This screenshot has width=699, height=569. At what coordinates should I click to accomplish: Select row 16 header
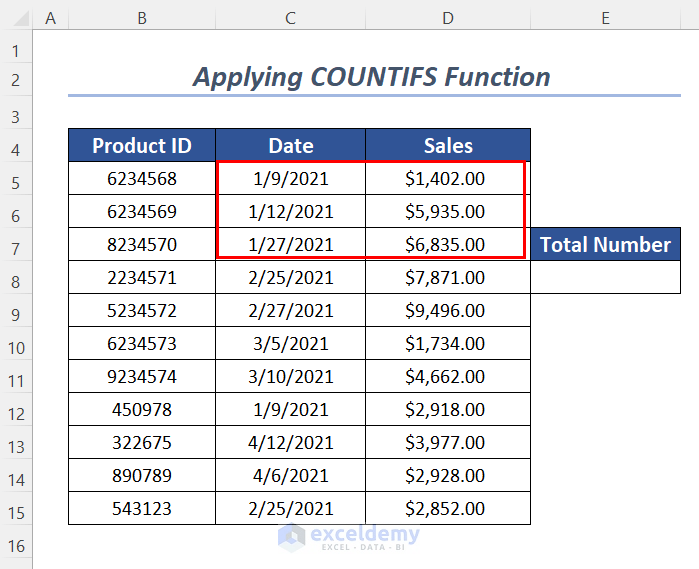pyautogui.click(x=16, y=541)
